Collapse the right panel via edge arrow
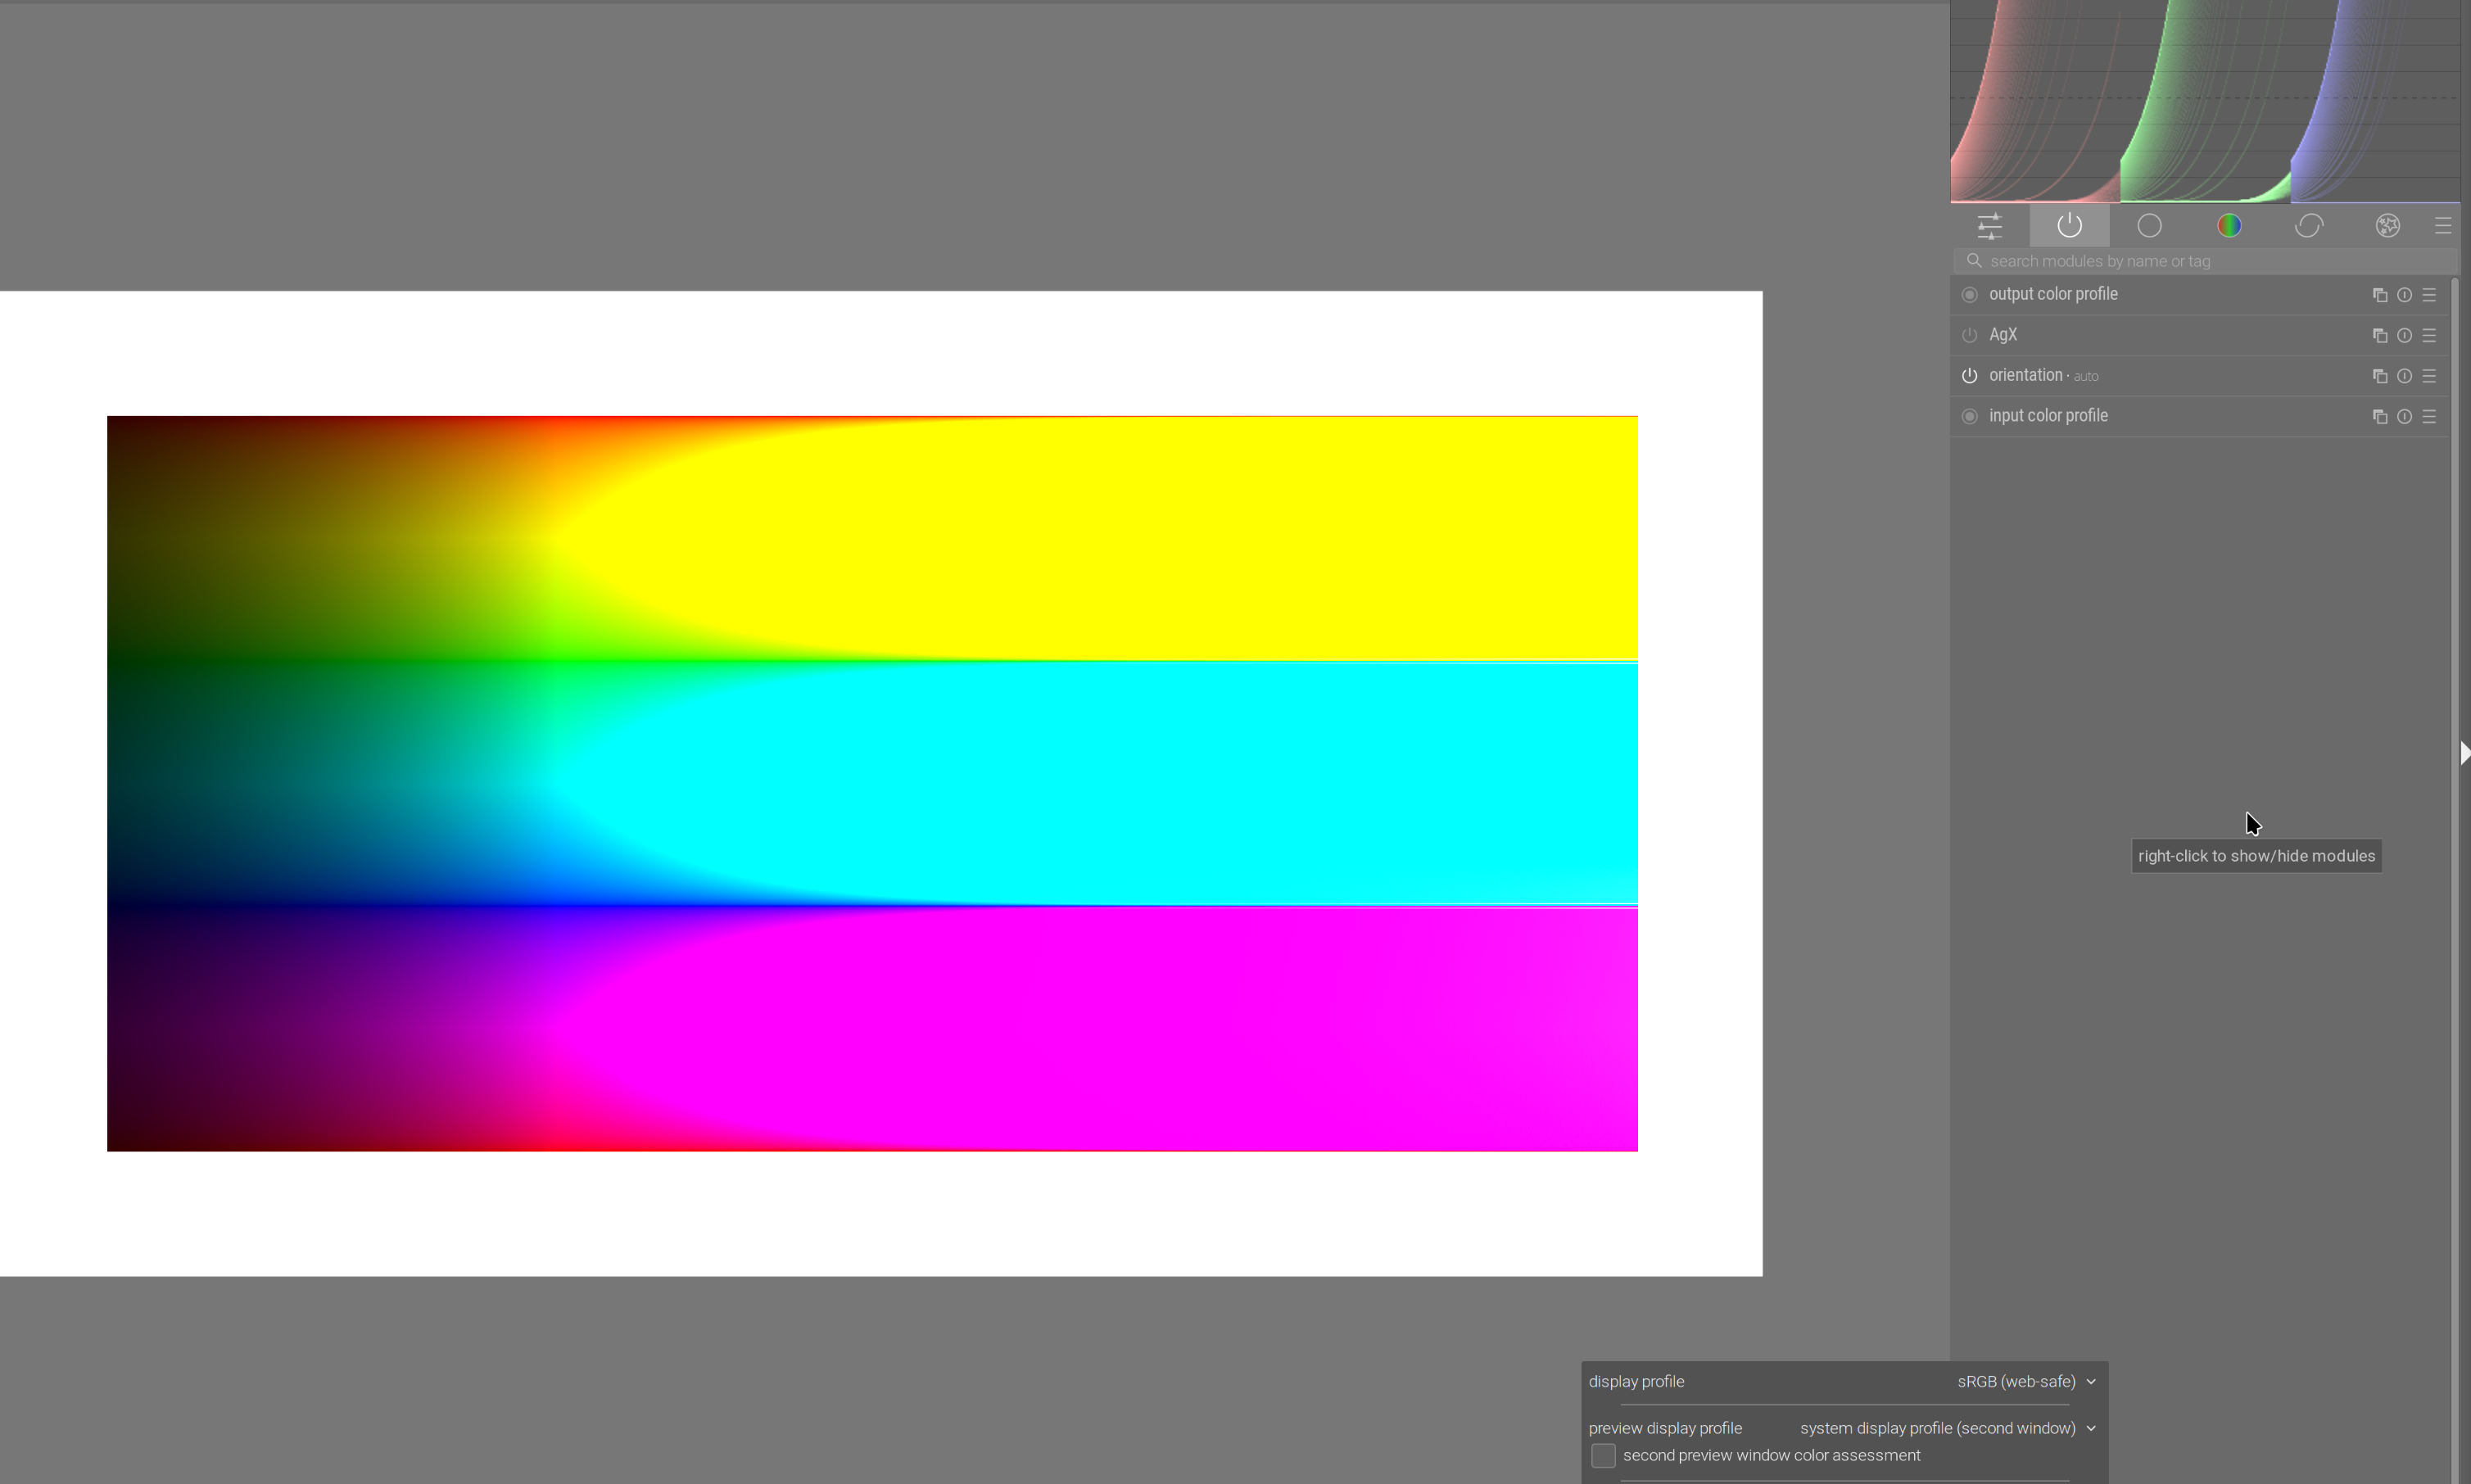 2464,753
